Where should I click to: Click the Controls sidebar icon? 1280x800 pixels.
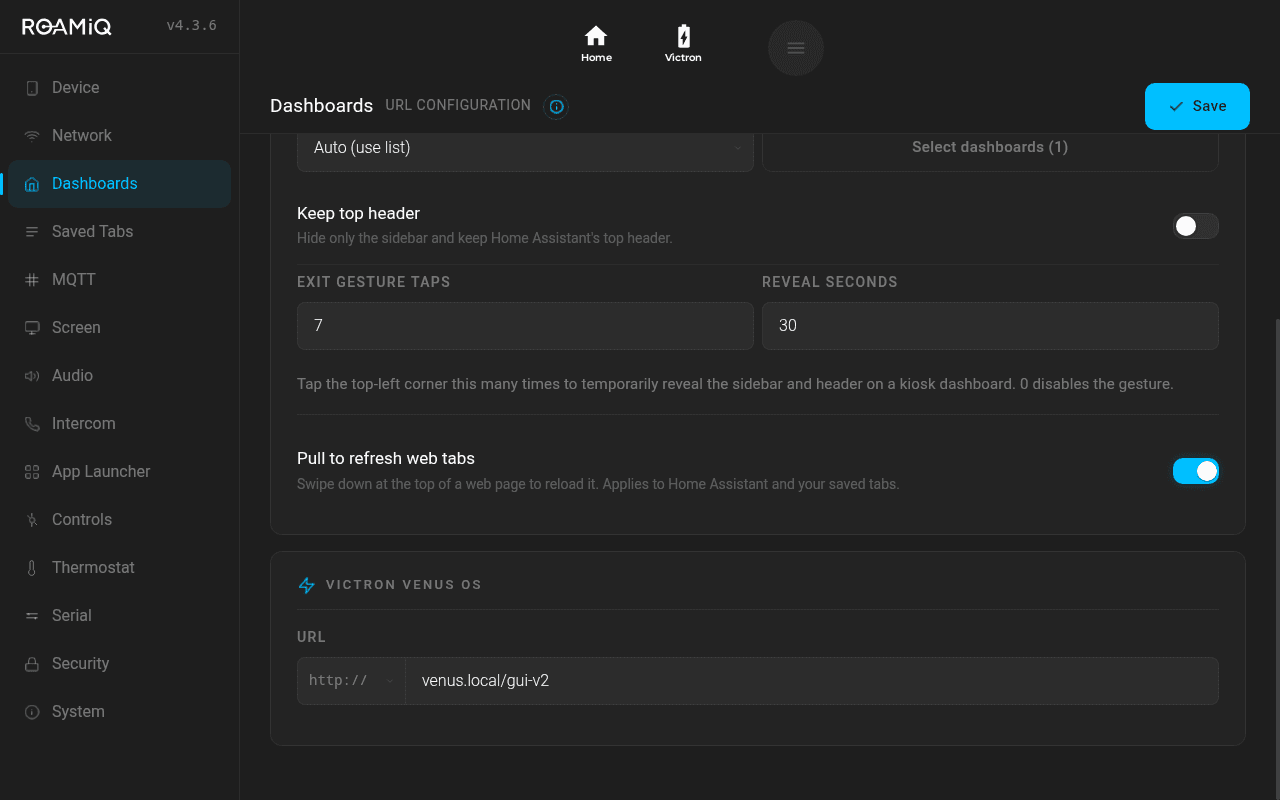pos(32,520)
